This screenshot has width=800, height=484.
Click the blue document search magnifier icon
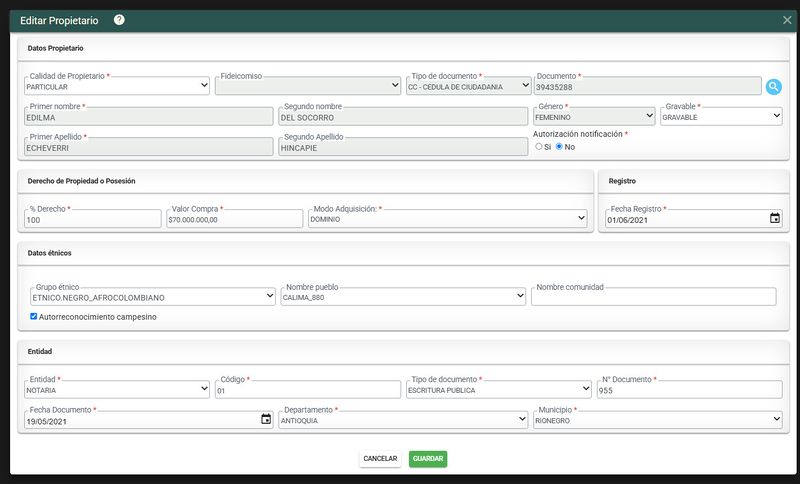point(773,87)
